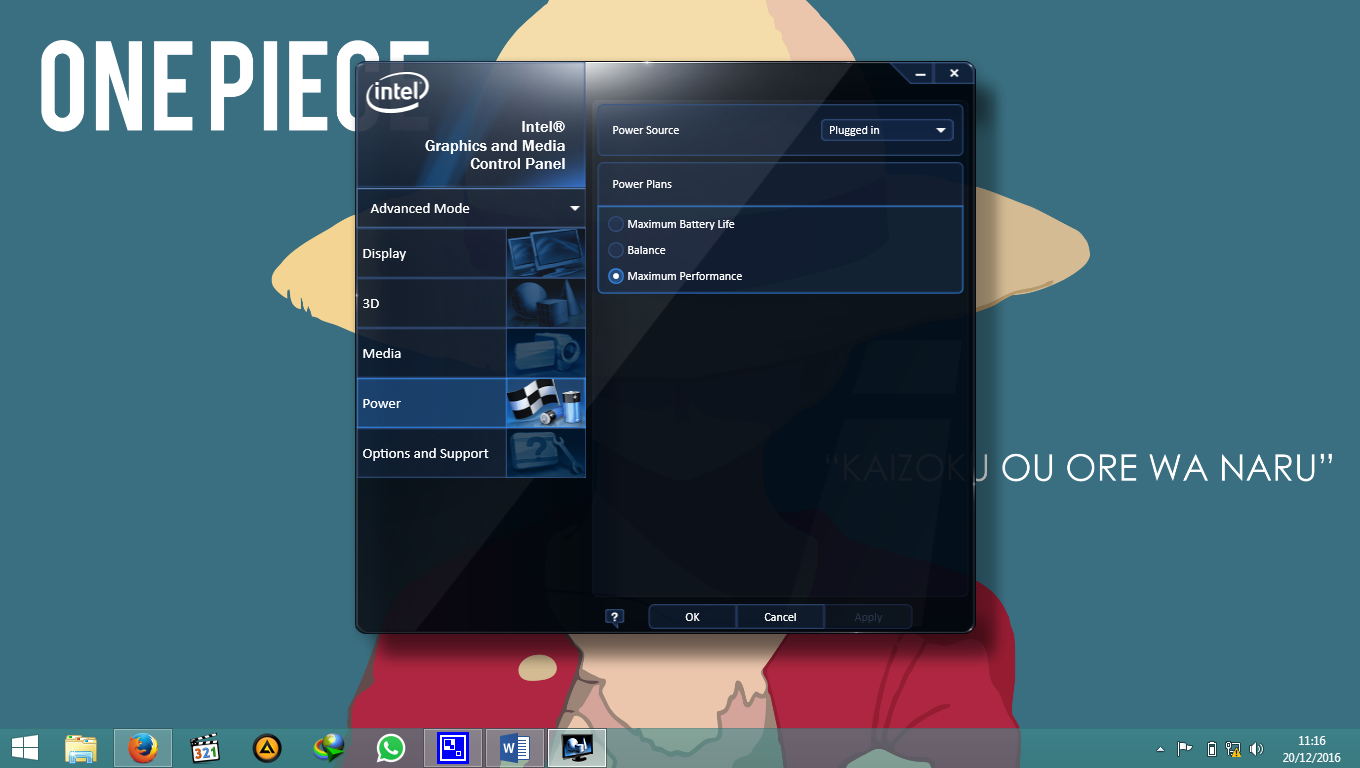The image size is (1360, 768).
Task: Check the battery tray icon
Action: [x=1212, y=748]
